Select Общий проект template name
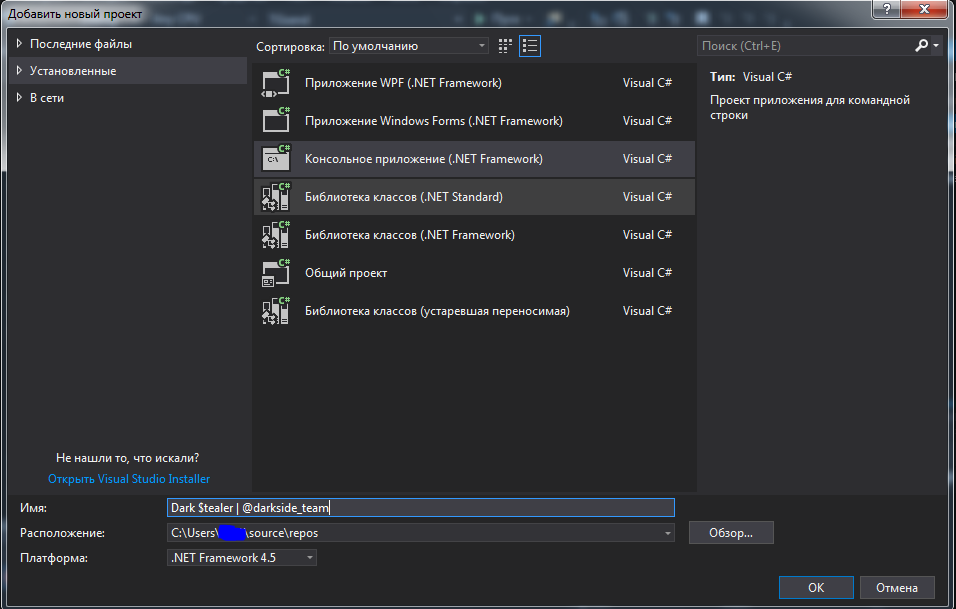Image resolution: width=956 pixels, height=609 pixels. tap(346, 273)
